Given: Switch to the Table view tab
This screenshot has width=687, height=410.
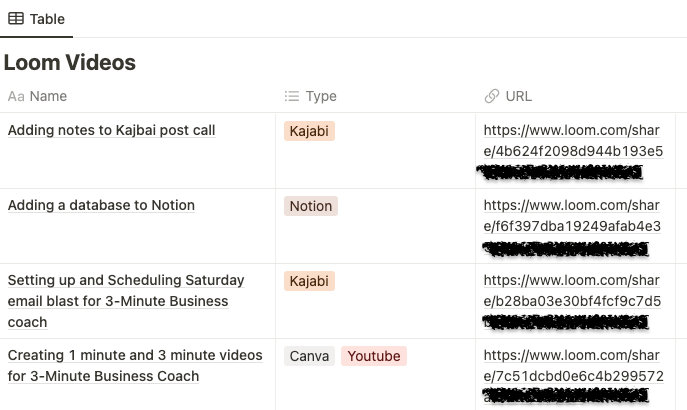Looking at the screenshot, I should pos(36,19).
